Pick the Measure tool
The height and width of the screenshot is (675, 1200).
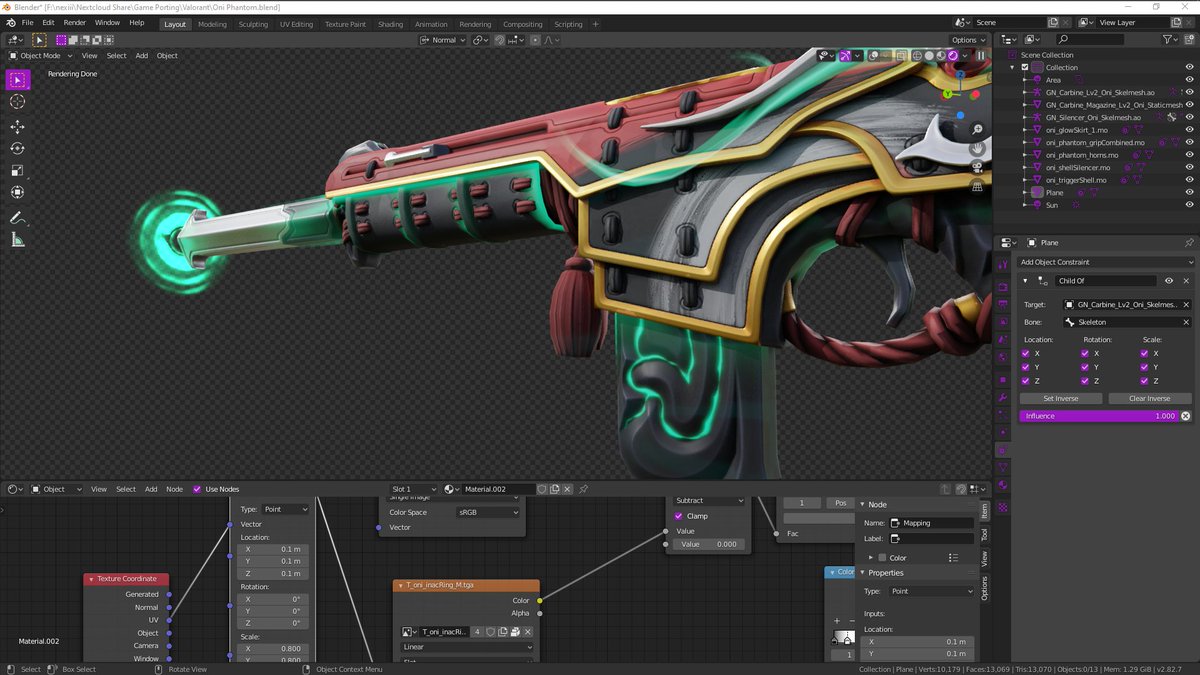click(17, 239)
